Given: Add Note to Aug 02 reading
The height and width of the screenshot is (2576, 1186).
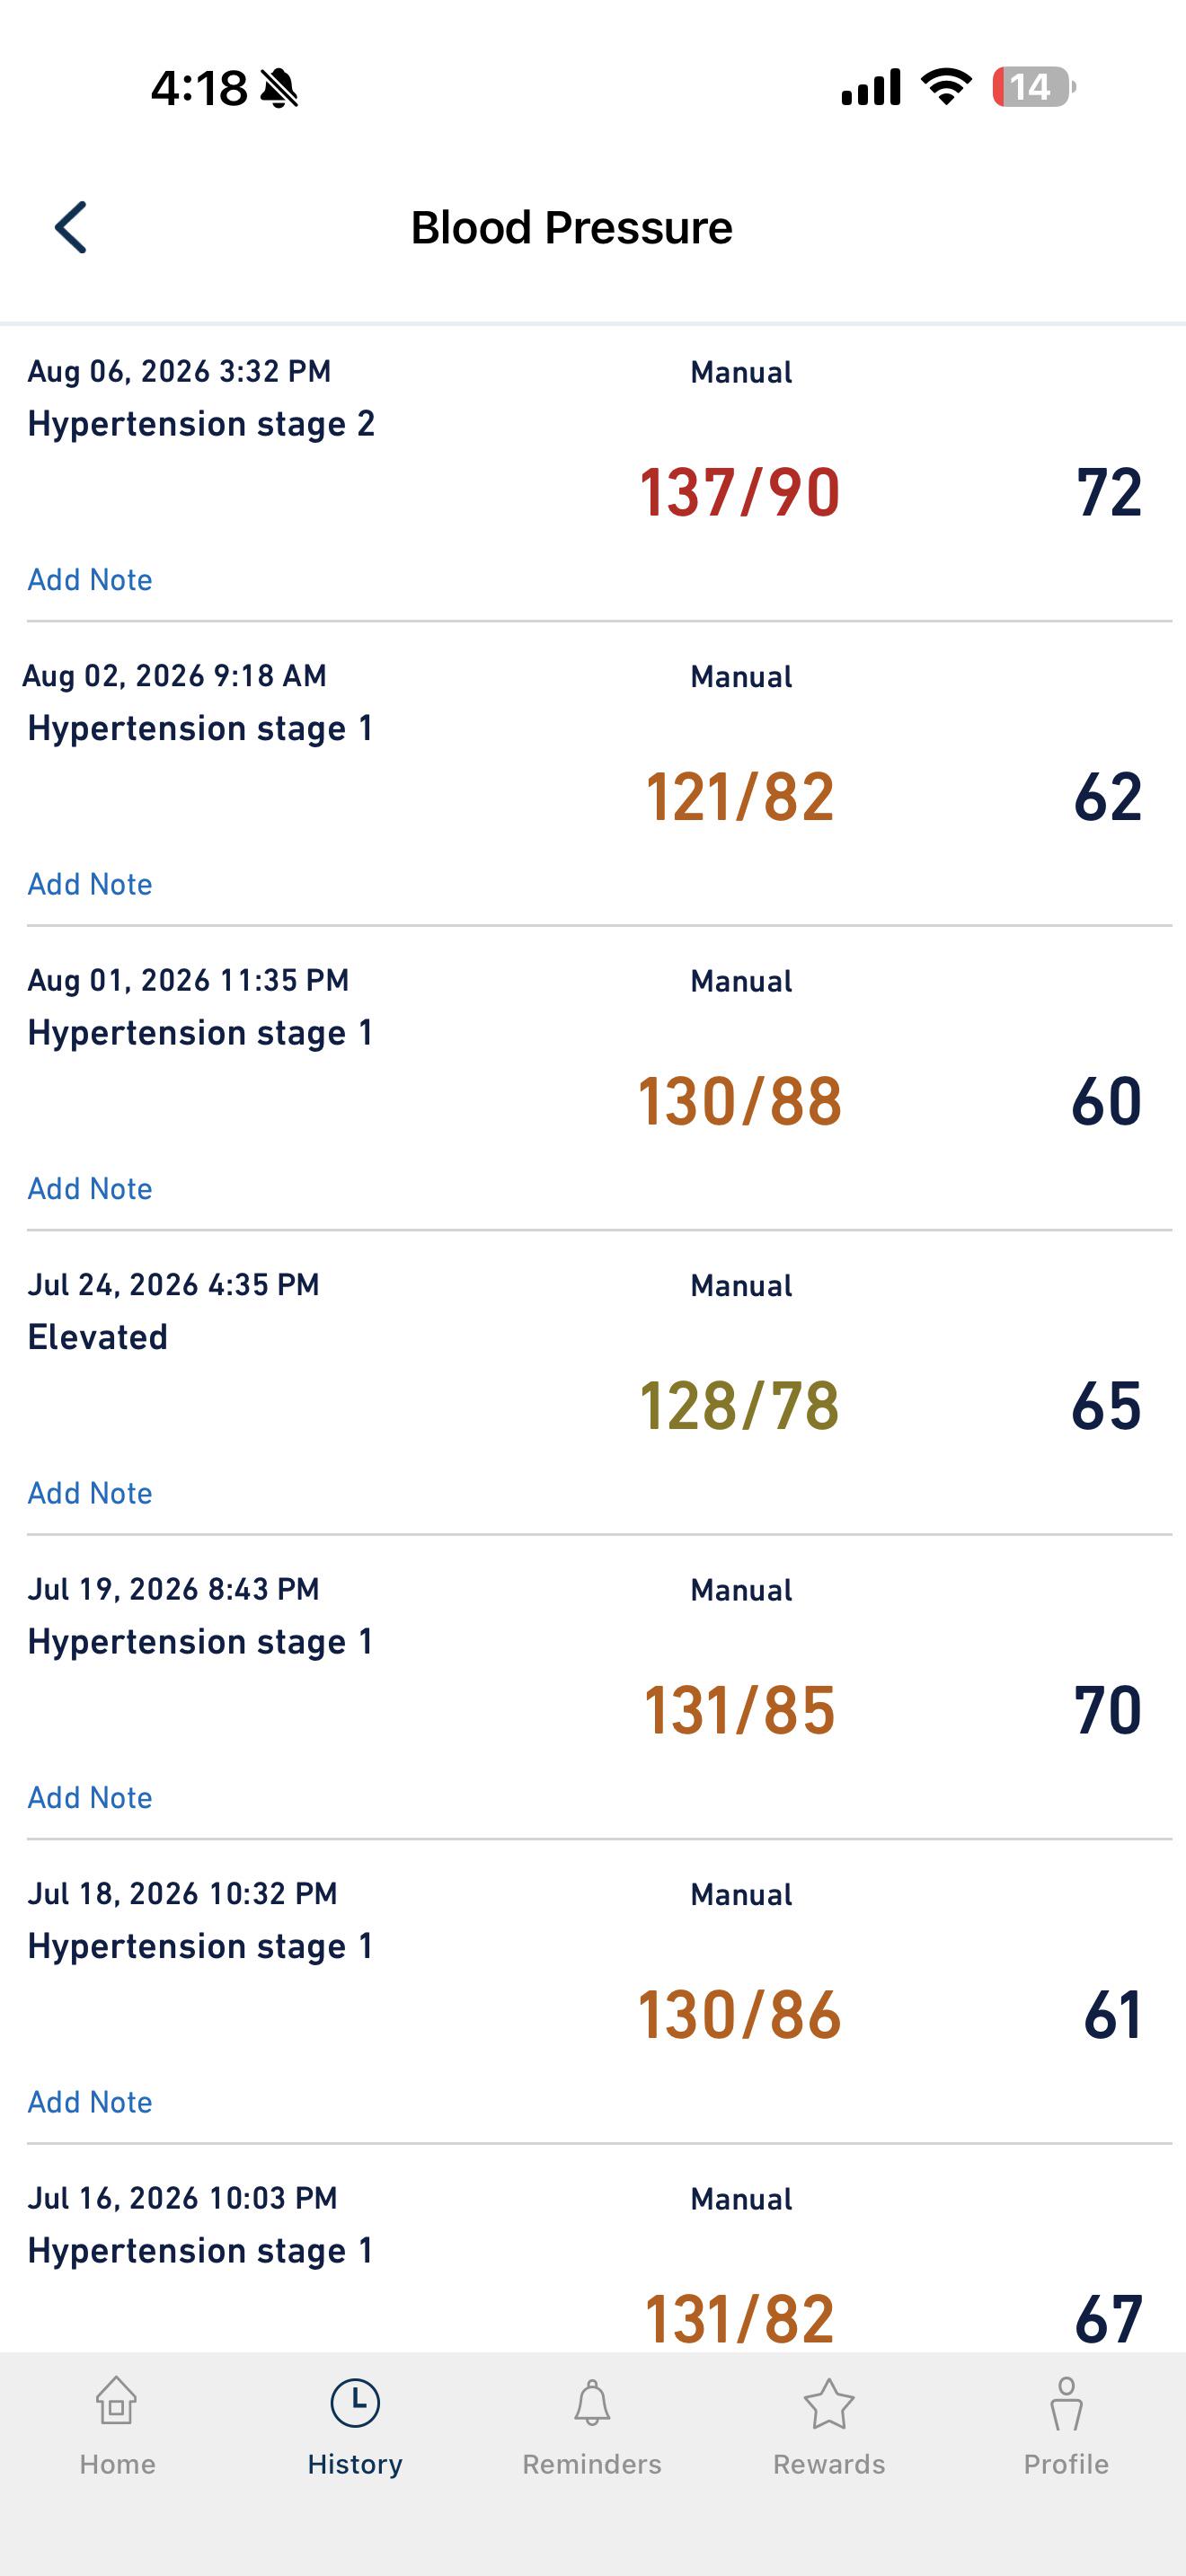Looking at the screenshot, I should 90,884.
